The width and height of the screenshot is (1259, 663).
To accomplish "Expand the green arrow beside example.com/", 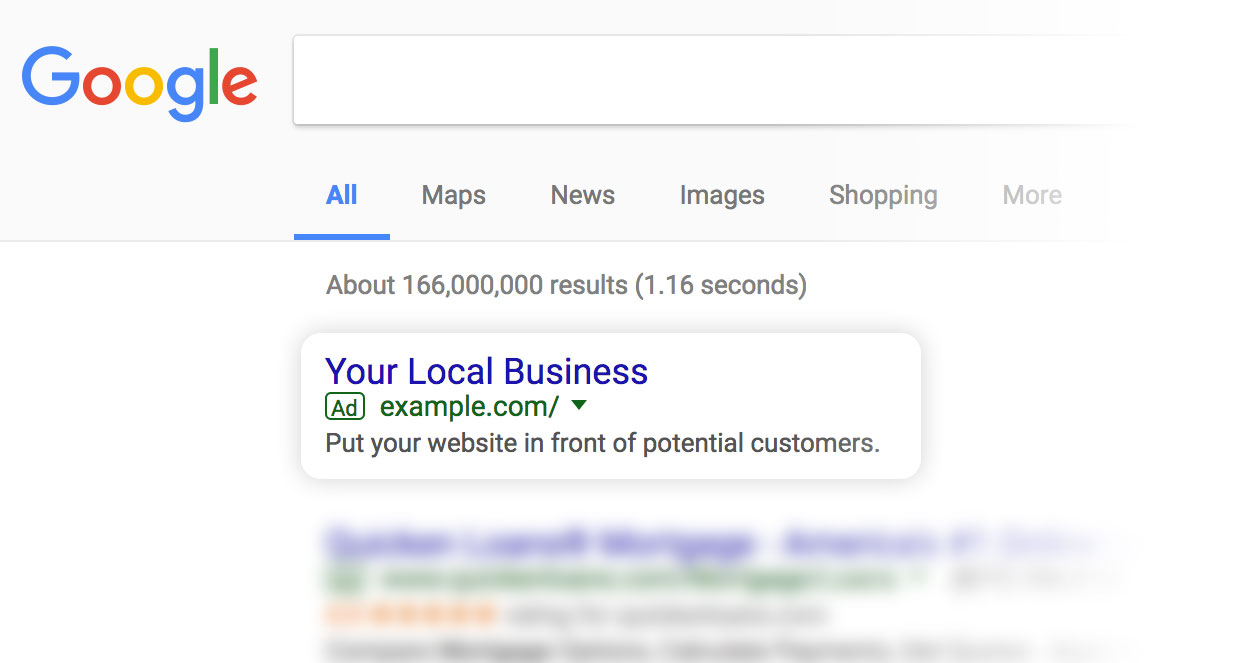I will tap(578, 406).
